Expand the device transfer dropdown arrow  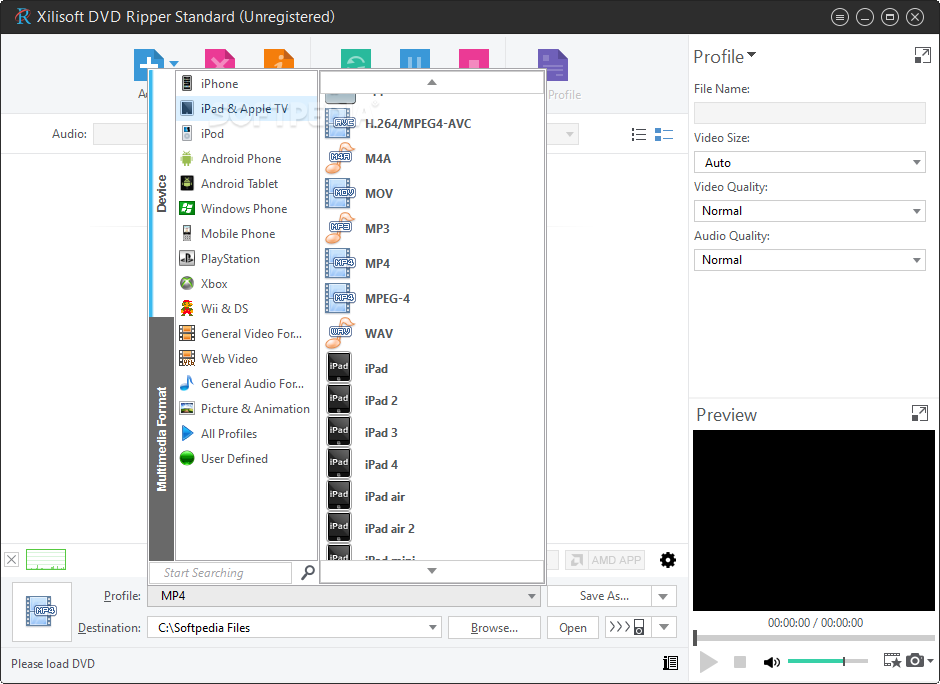[x=664, y=628]
